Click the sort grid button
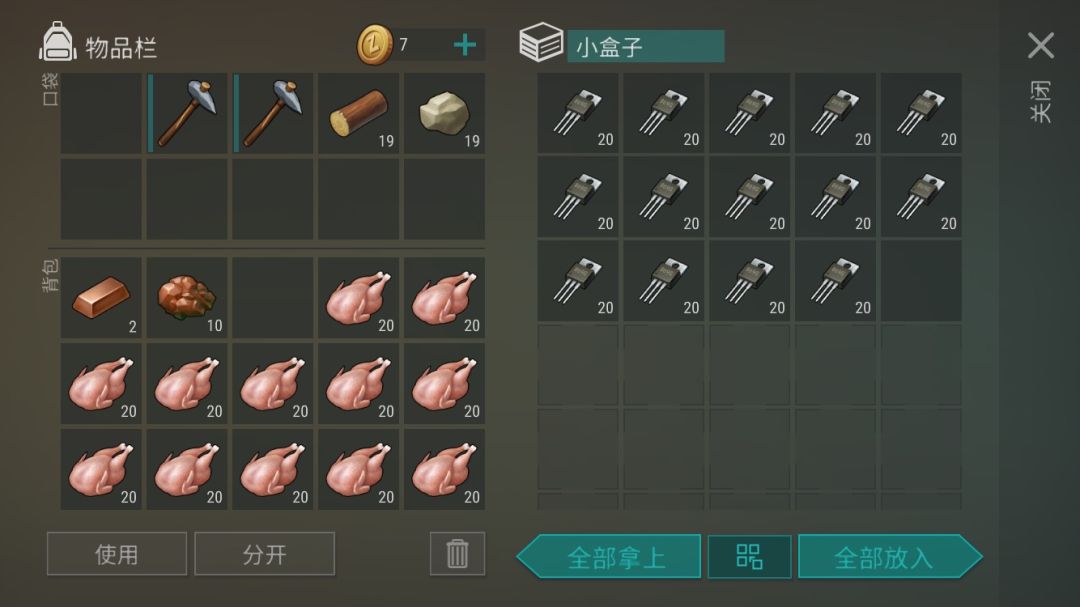Screen dimensions: 1080x607 click(749, 556)
